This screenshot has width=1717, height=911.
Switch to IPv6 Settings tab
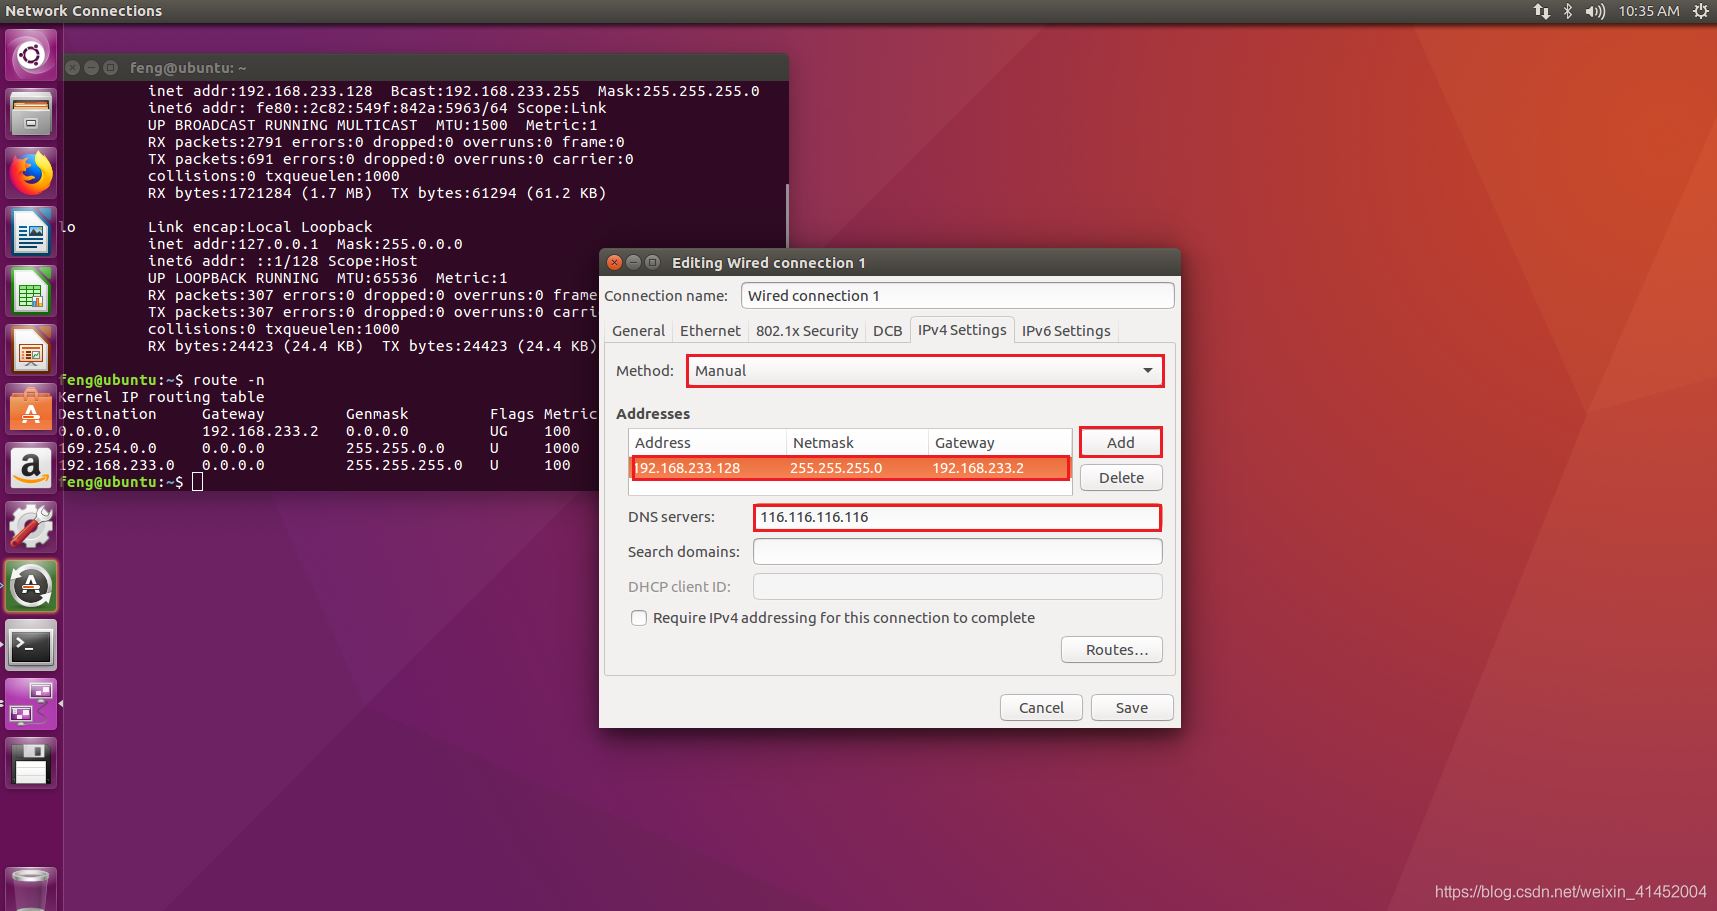tap(1065, 331)
